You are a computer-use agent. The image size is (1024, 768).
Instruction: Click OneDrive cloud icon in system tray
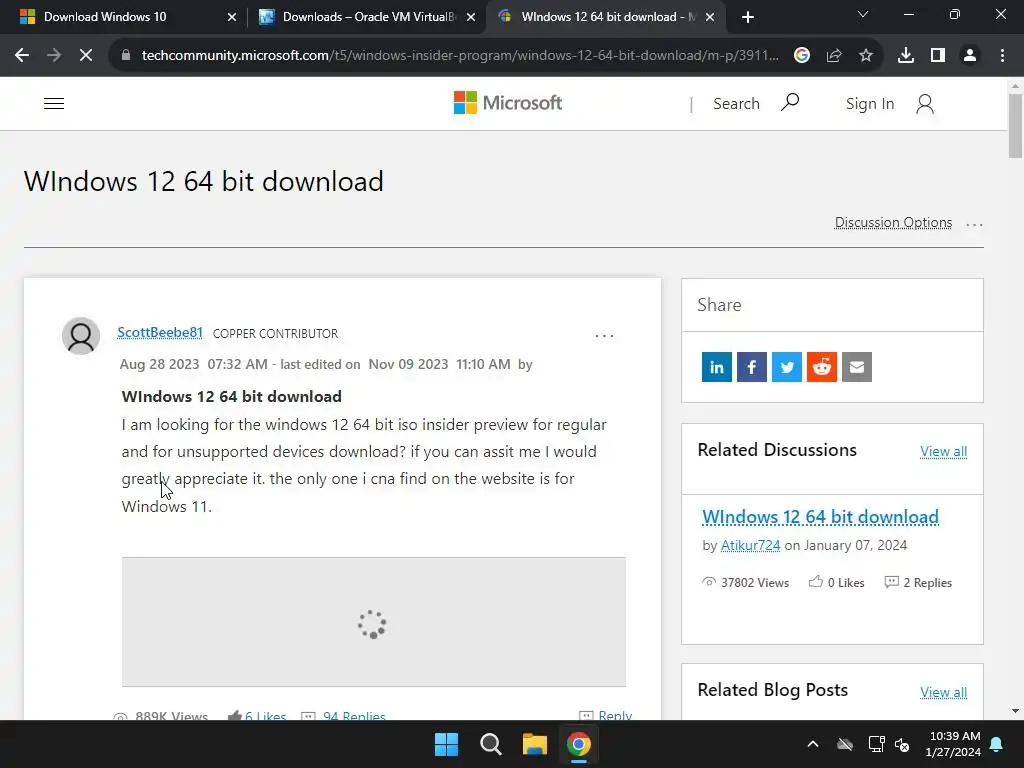click(845, 744)
